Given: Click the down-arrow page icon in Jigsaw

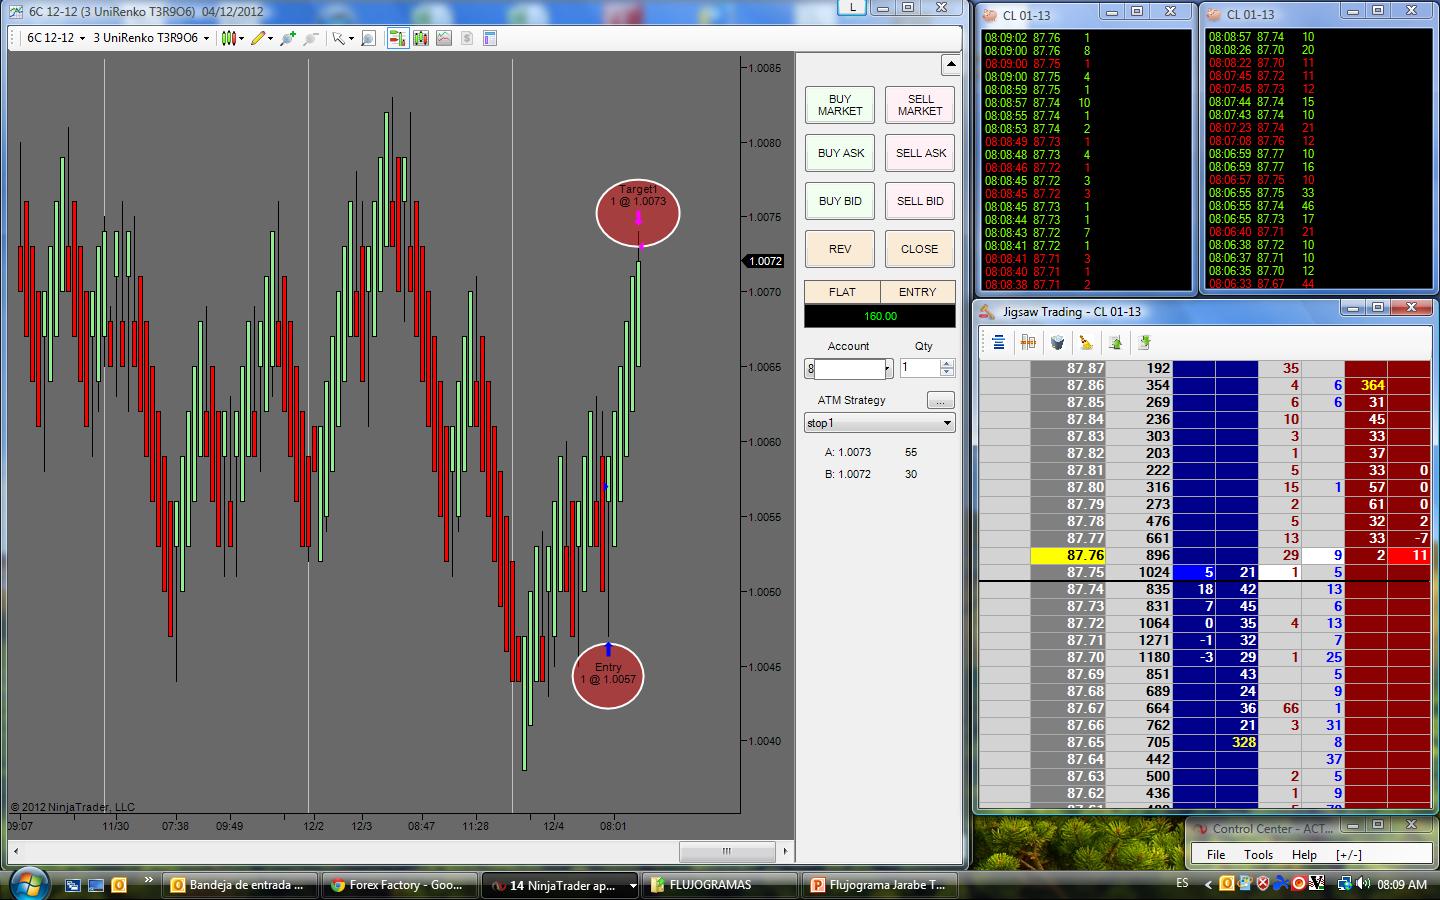Looking at the screenshot, I should [x=1144, y=343].
